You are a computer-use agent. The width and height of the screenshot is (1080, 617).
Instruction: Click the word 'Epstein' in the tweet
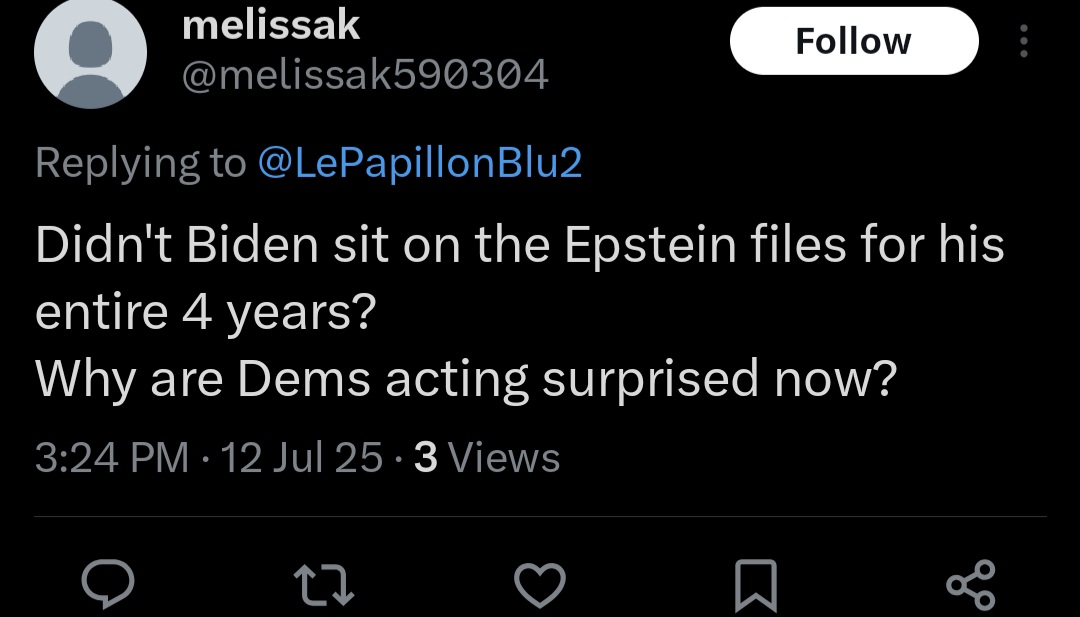pyautogui.click(x=650, y=246)
